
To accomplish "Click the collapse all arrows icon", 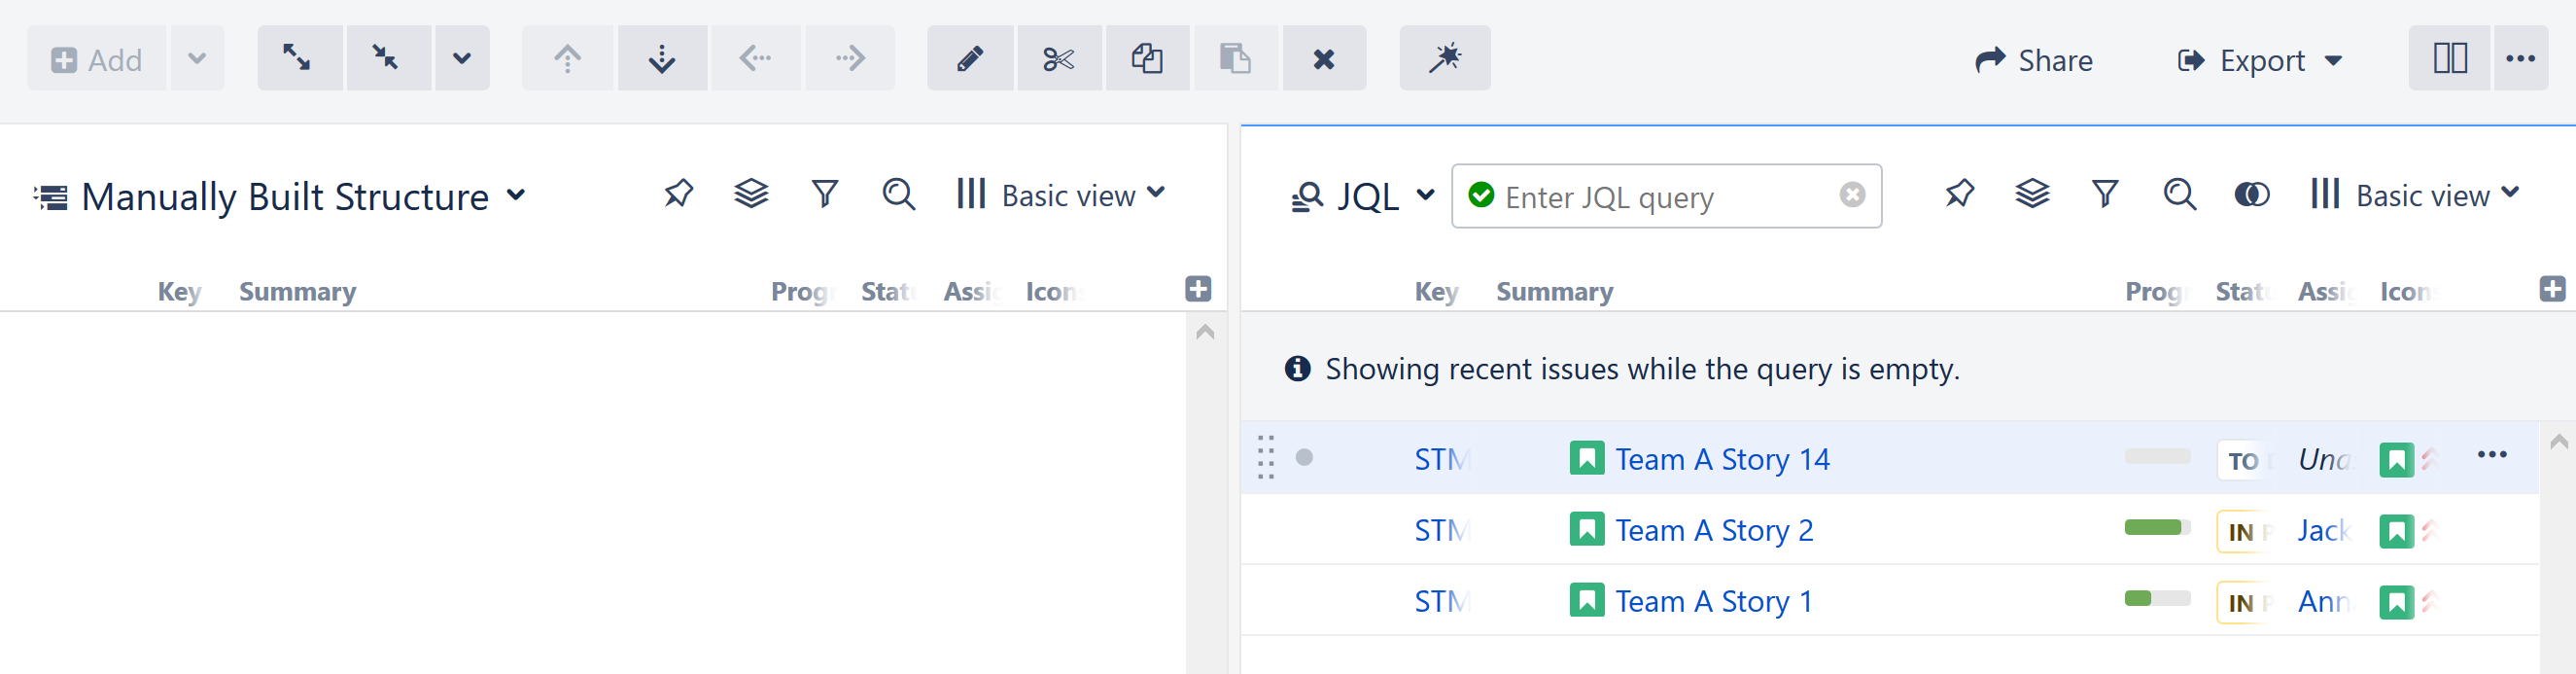I will pos(386,58).
